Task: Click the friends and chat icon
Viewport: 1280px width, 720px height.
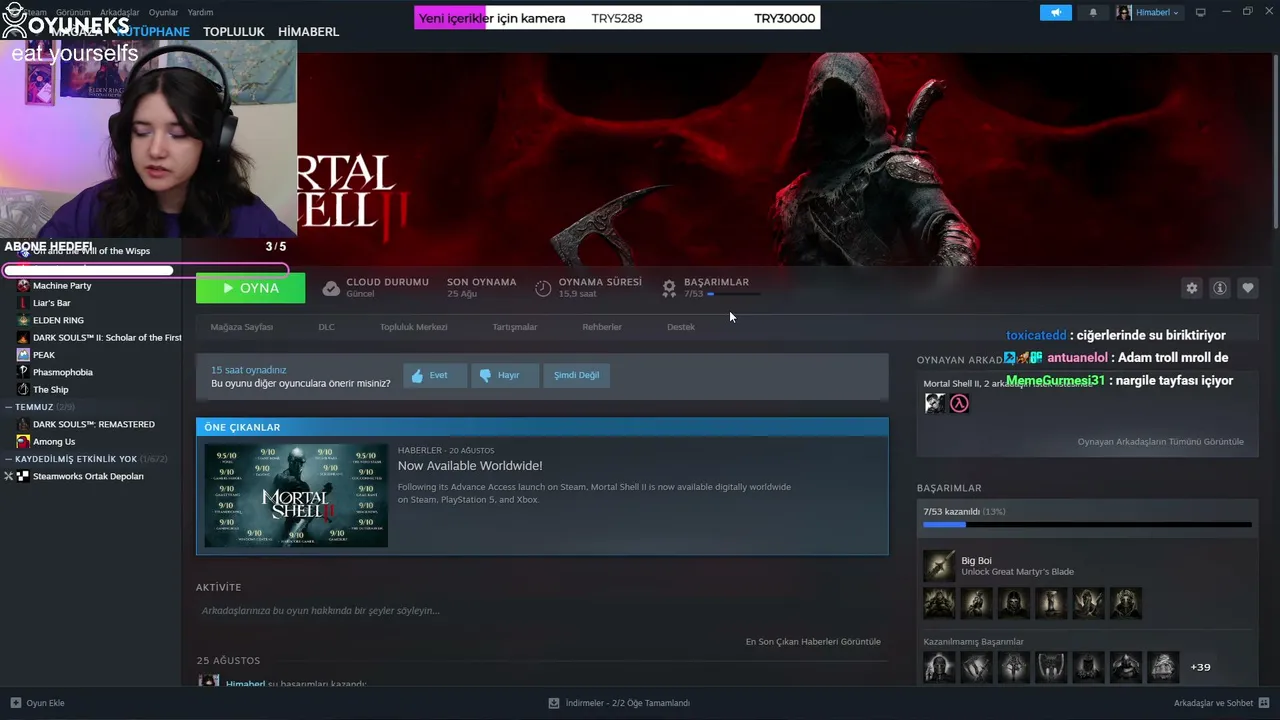Action: coord(1265,703)
